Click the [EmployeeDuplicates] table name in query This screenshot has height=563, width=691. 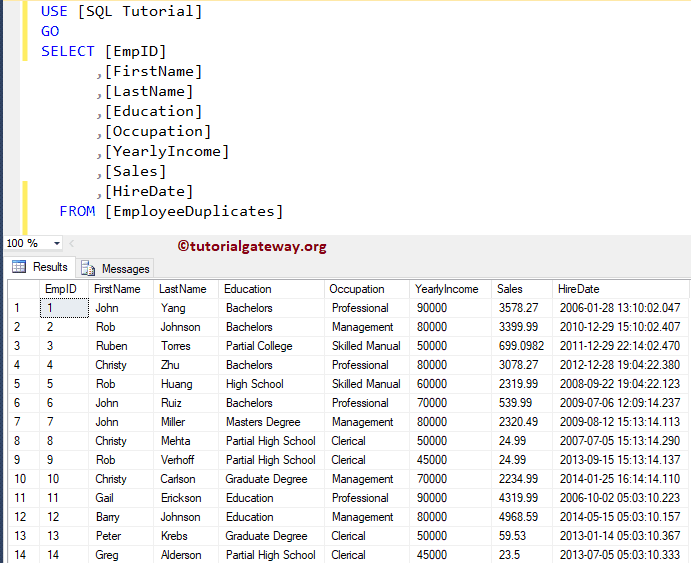pos(194,211)
